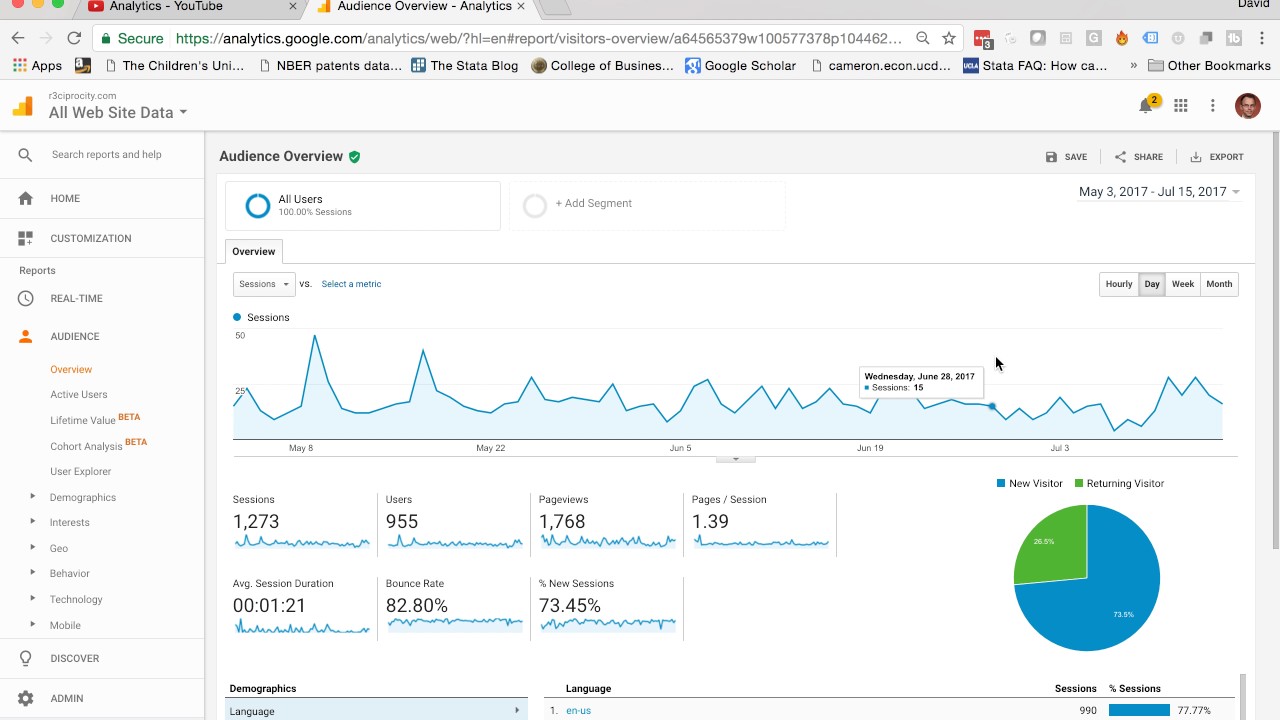The height and width of the screenshot is (720, 1280).
Task: Open the Google apps grid icon
Action: pos(1181,106)
